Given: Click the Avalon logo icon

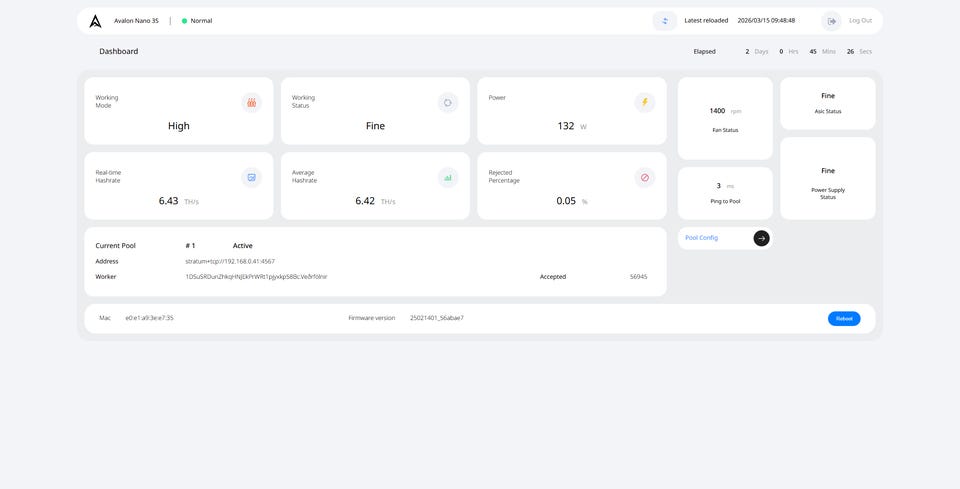Looking at the screenshot, I should 95,21.
